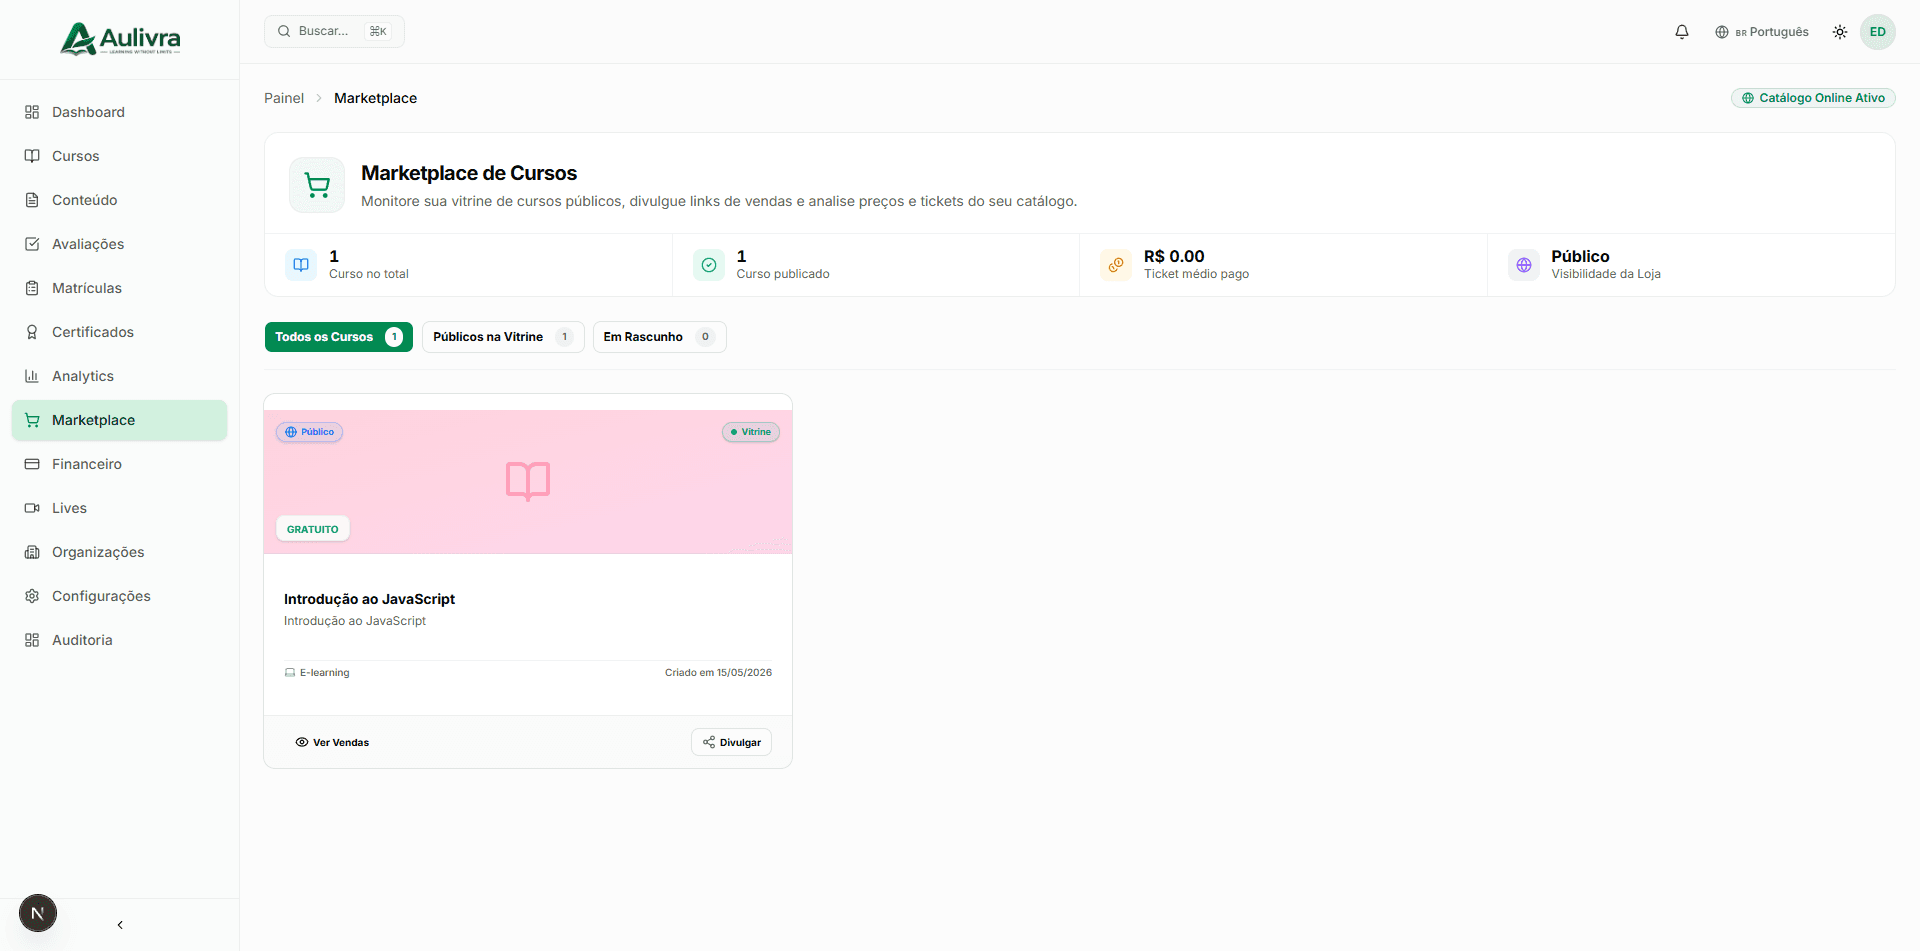Click R$ 0.00 ticket value
The image size is (1920, 951).
click(x=1174, y=256)
